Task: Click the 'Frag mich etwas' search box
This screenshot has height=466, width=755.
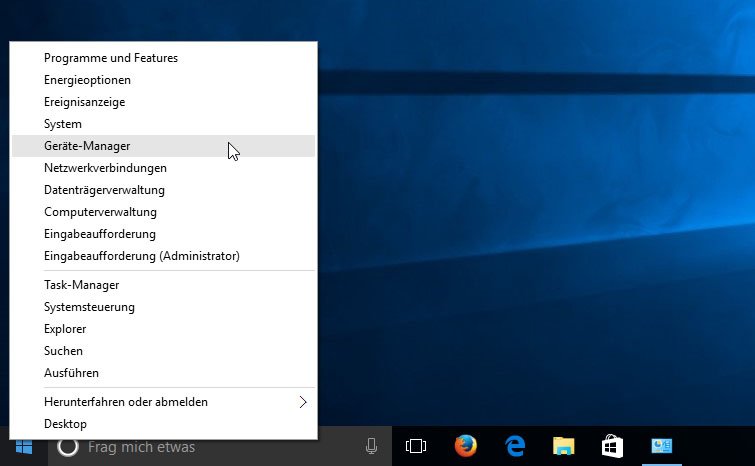Action: click(210, 447)
